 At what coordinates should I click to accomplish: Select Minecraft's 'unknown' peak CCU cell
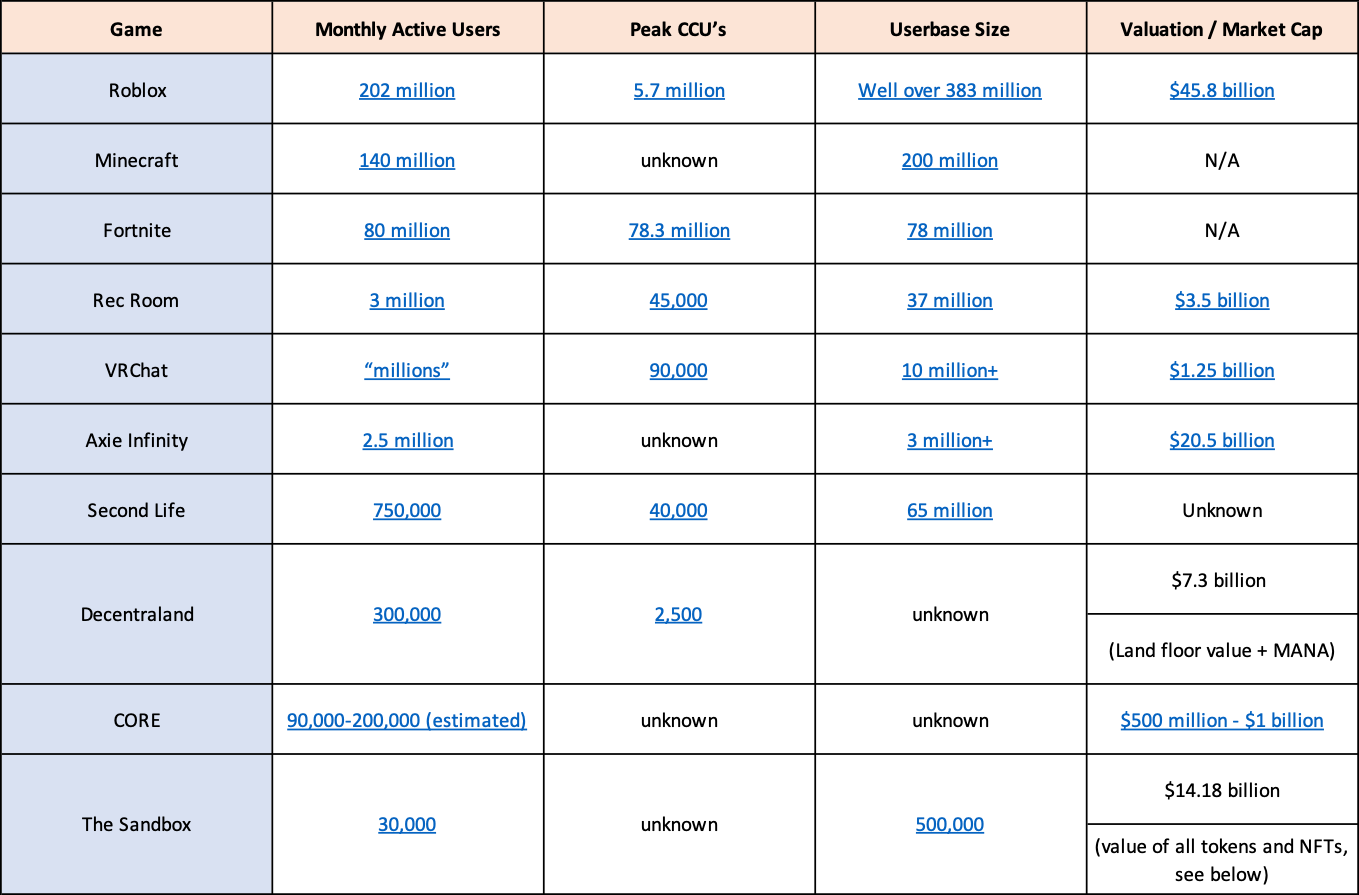coord(679,160)
